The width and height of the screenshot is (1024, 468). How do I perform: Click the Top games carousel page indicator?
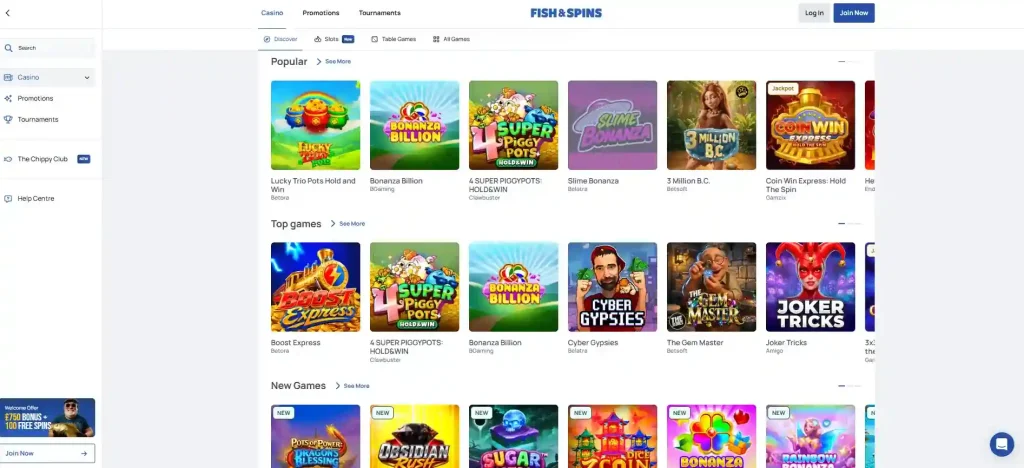click(850, 224)
